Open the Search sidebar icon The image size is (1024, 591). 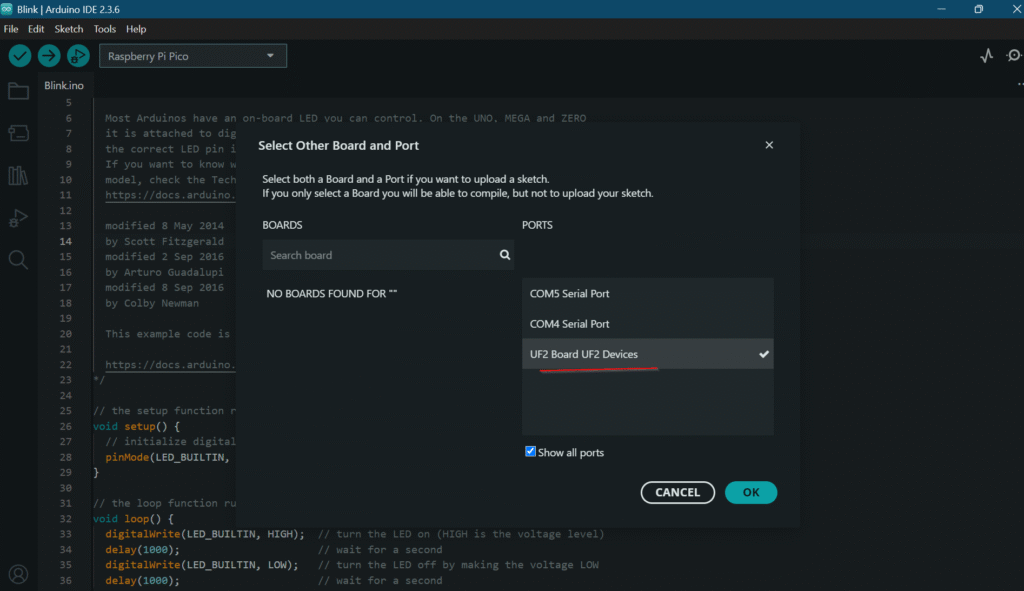(18, 260)
